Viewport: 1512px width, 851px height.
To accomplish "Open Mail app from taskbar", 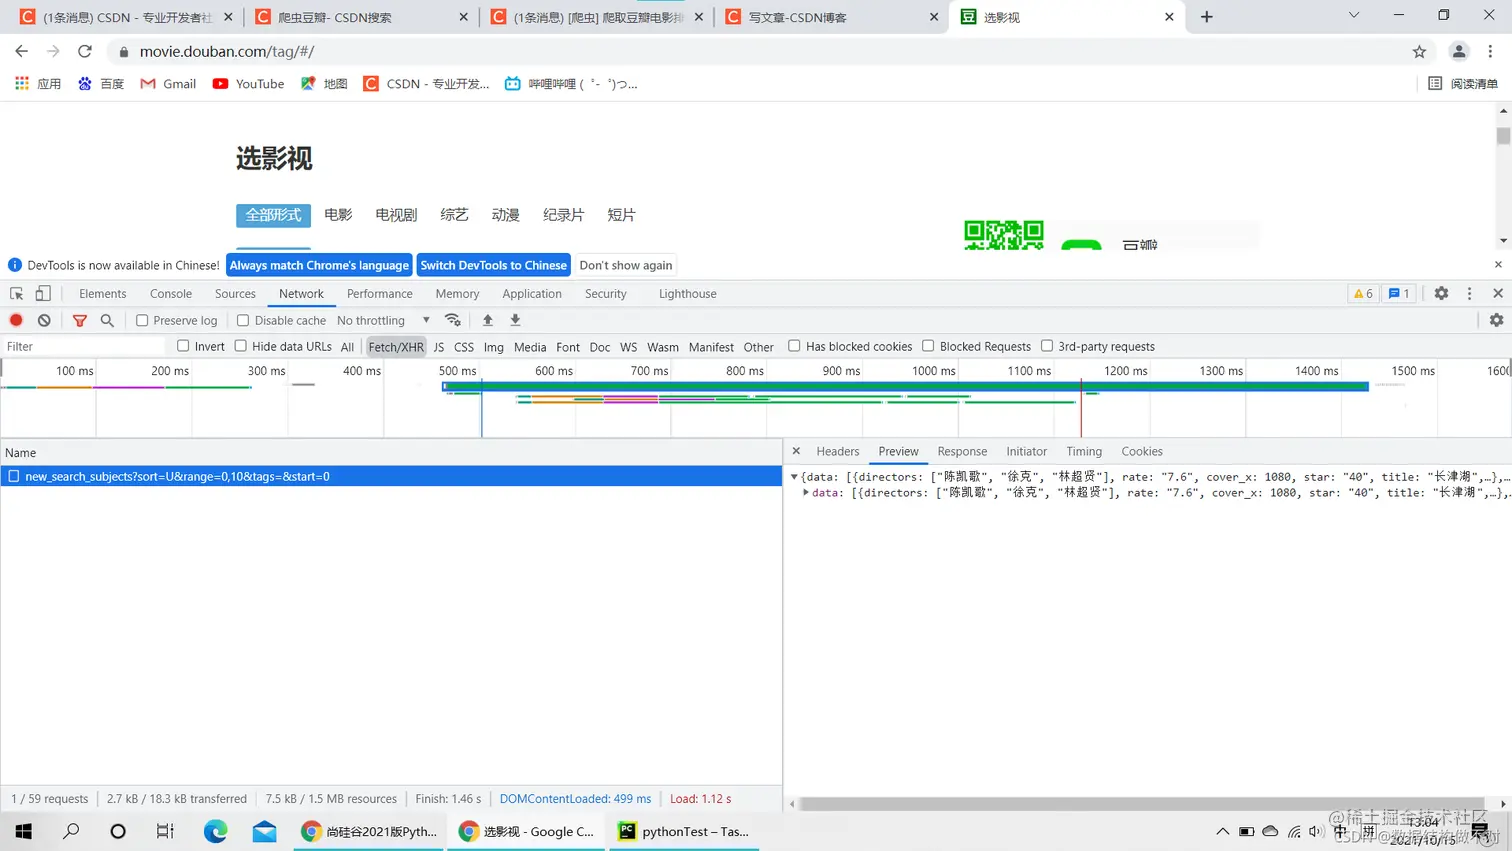I will [264, 831].
